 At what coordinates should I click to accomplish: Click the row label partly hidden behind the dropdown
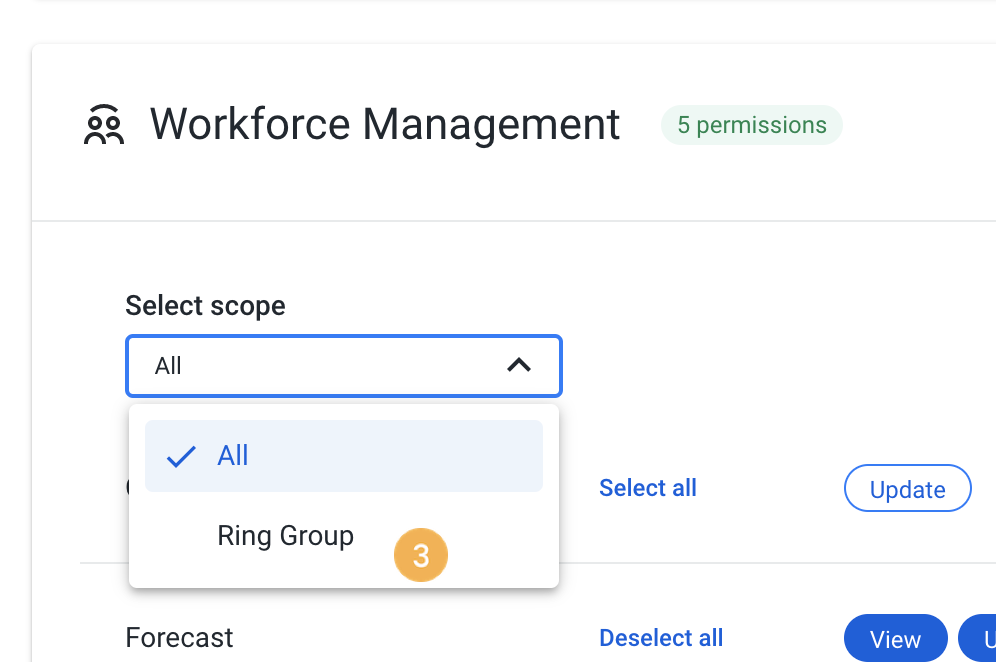(127, 488)
